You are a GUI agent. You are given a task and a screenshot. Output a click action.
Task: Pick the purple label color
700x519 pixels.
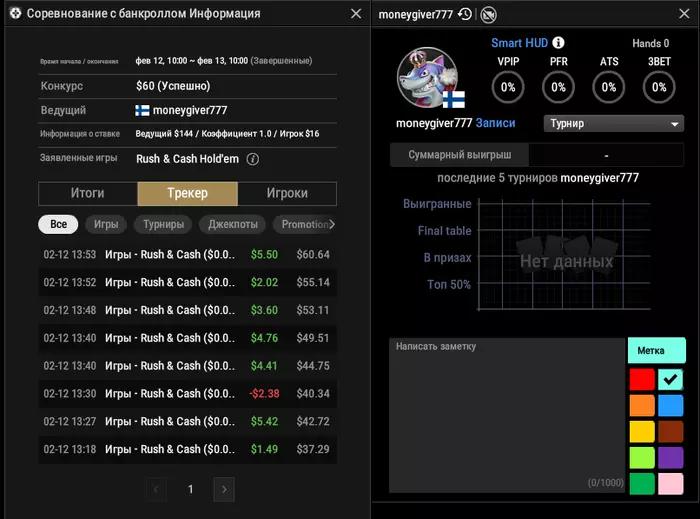pos(670,458)
